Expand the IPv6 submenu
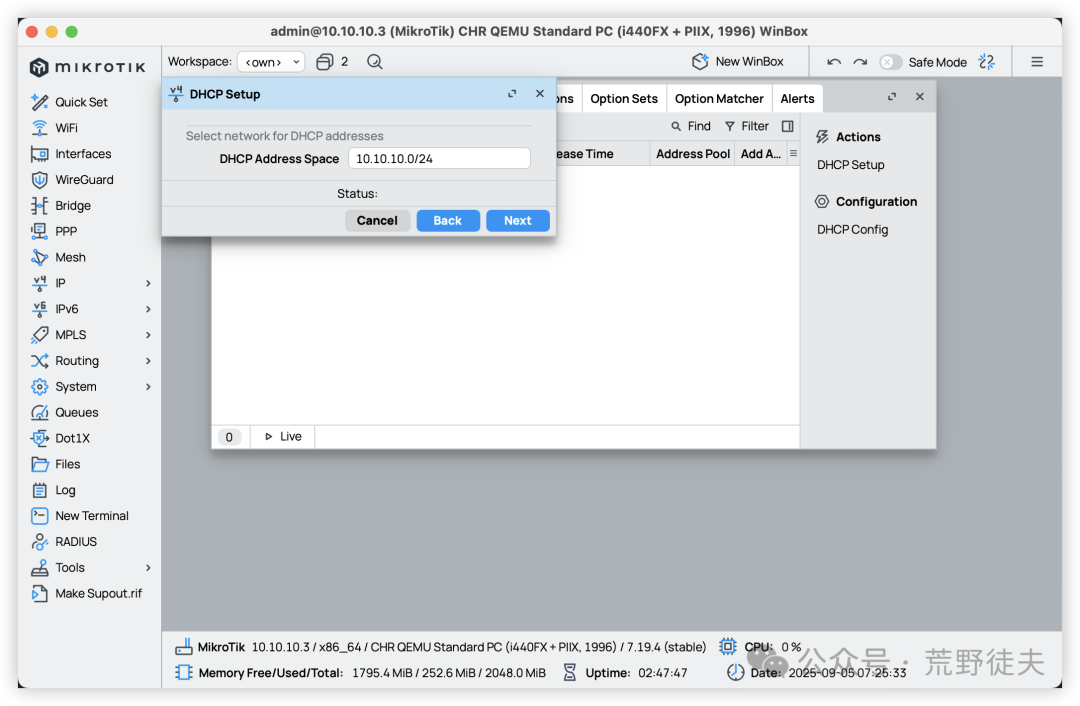 point(148,309)
